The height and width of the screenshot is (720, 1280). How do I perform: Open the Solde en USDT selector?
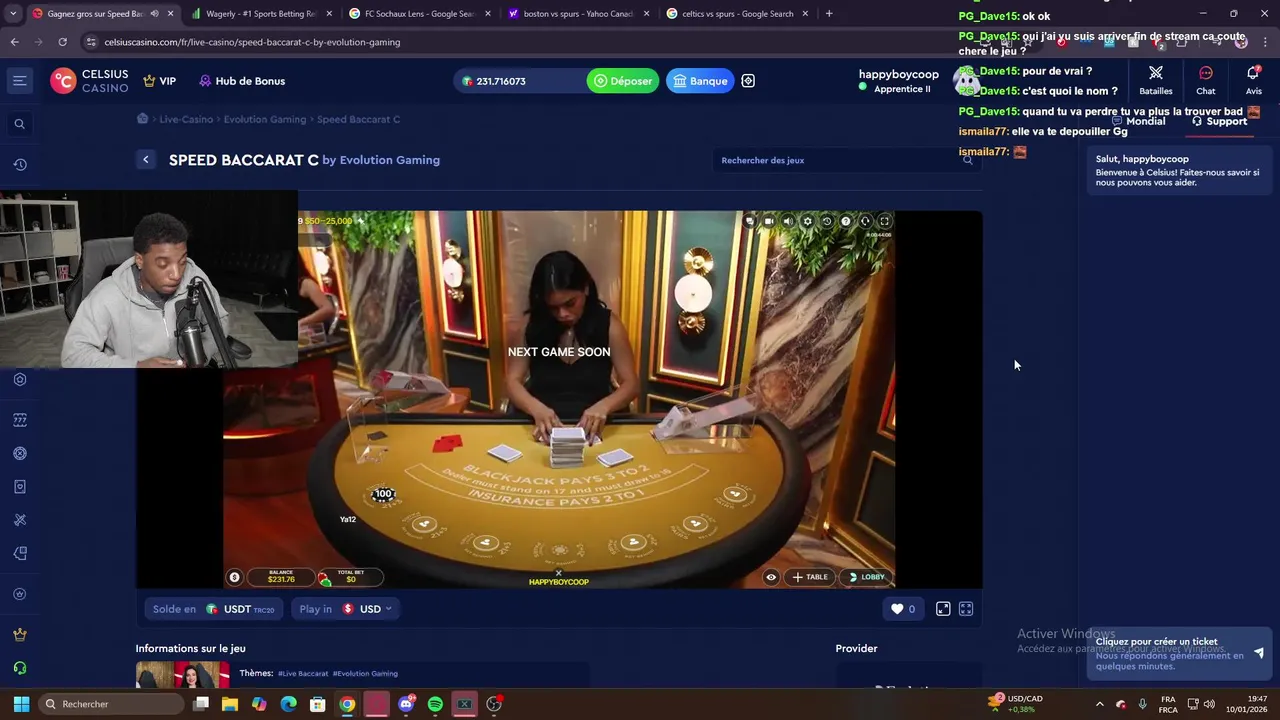pos(214,609)
